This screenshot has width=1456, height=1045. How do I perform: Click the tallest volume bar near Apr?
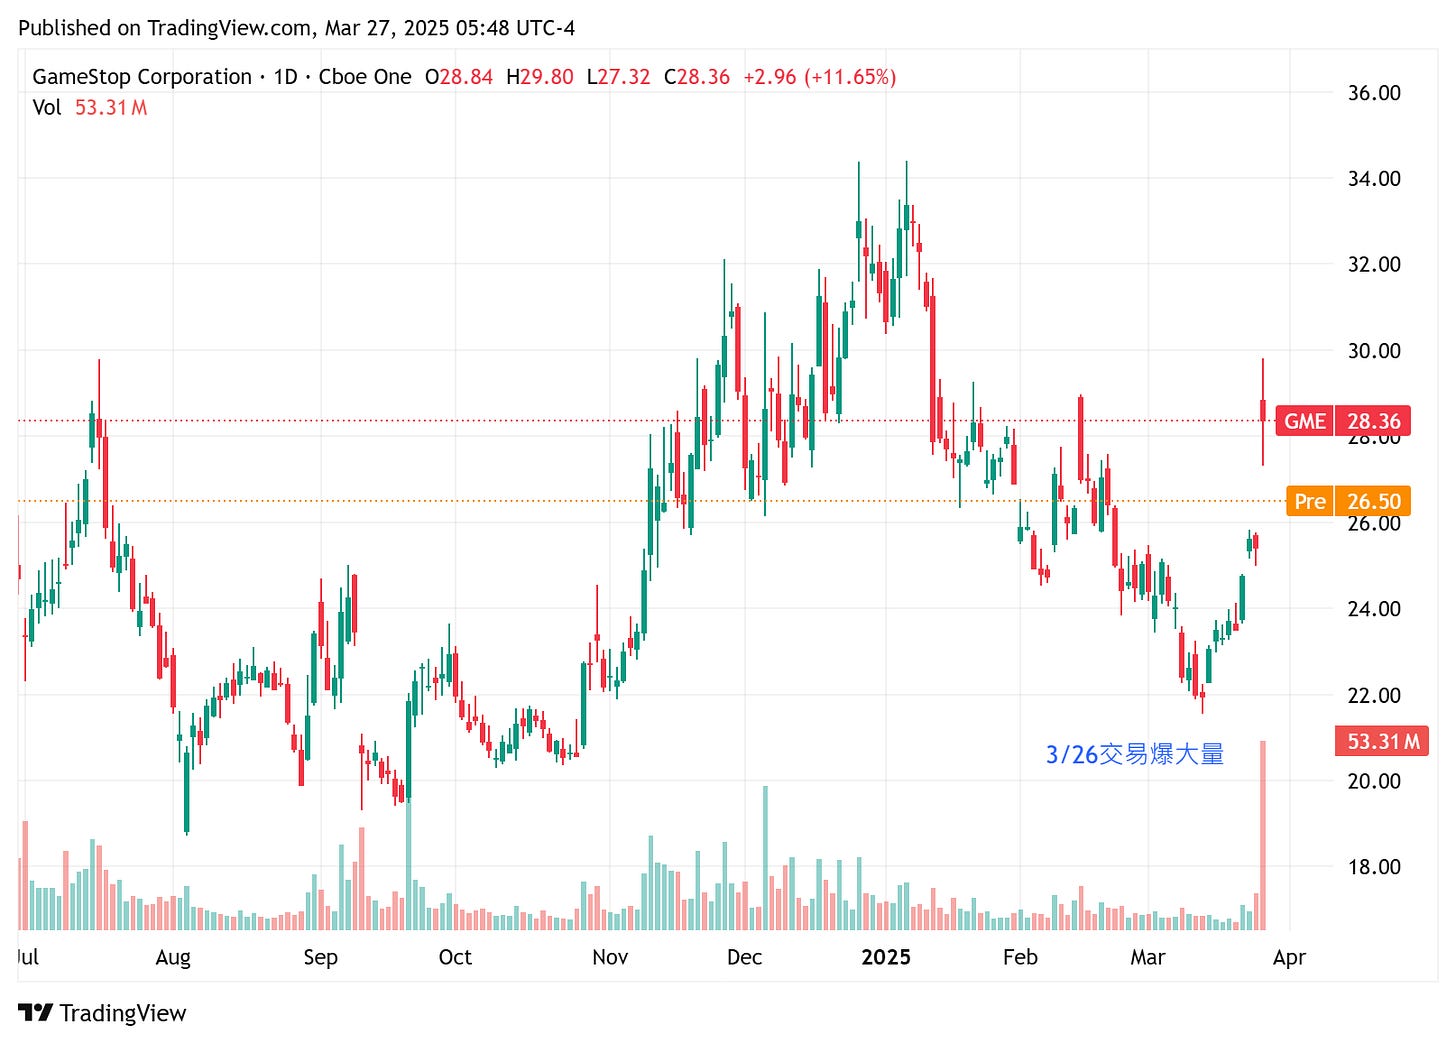(1264, 830)
